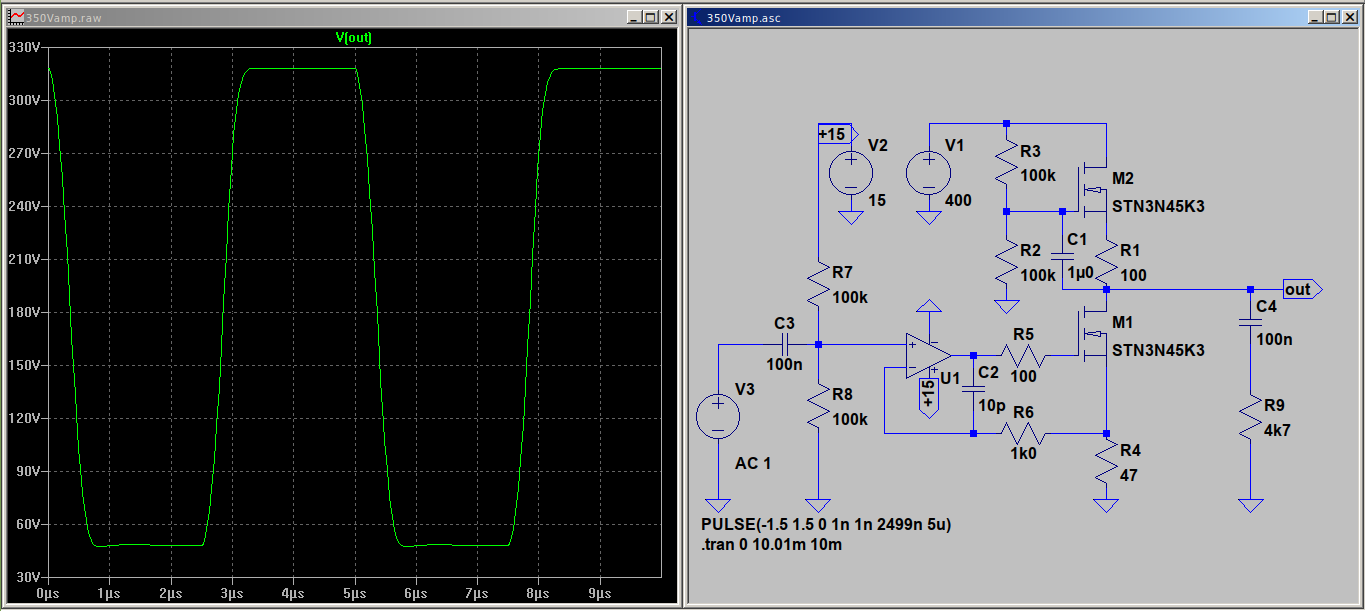This screenshot has height=611, width=1365.
Task: Click the V(out) trace label in plot
Action: click(x=354, y=37)
